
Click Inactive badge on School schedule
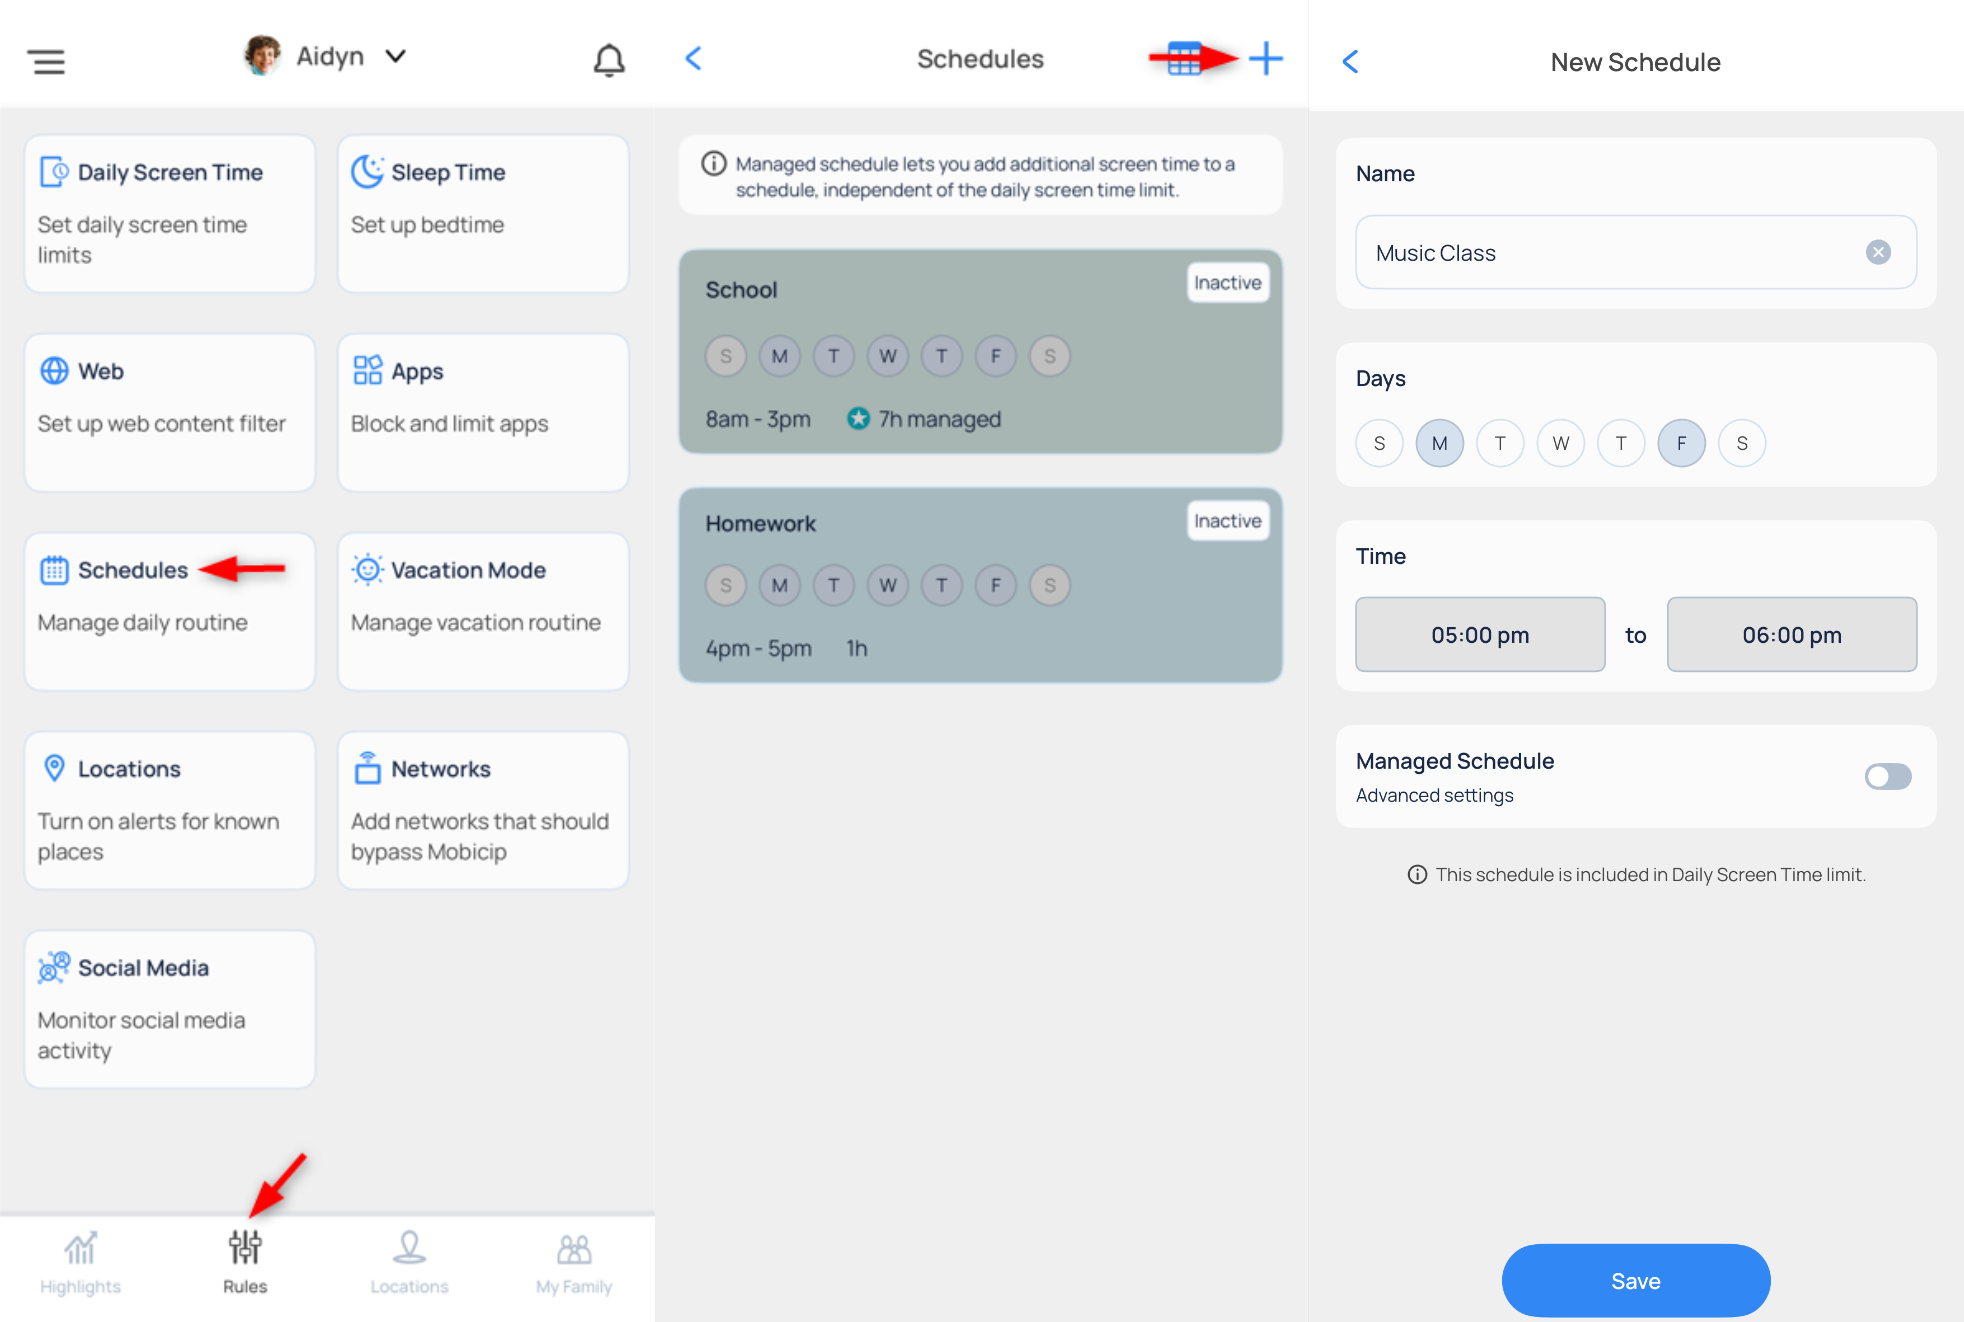click(x=1228, y=283)
